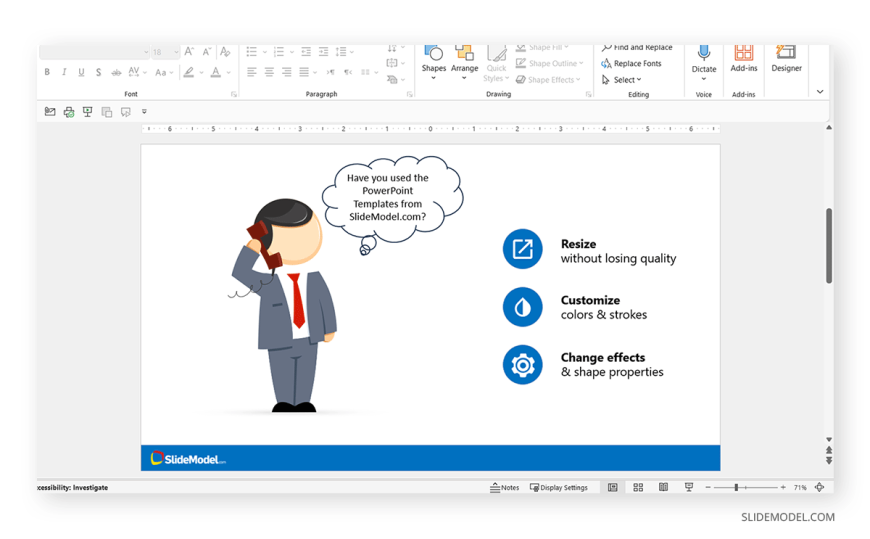Screen dimensions: 870x539
Task: Toggle Underline formatting
Action: 82,72
